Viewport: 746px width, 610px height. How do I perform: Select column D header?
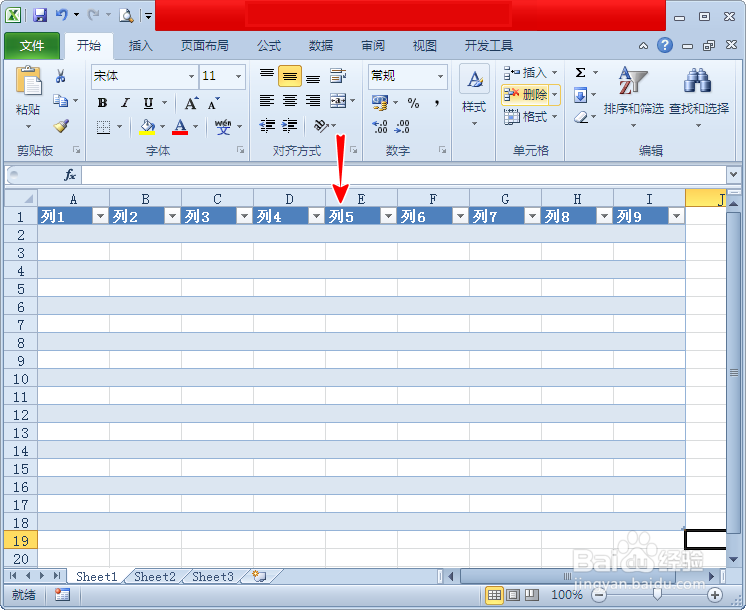click(289, 198)
